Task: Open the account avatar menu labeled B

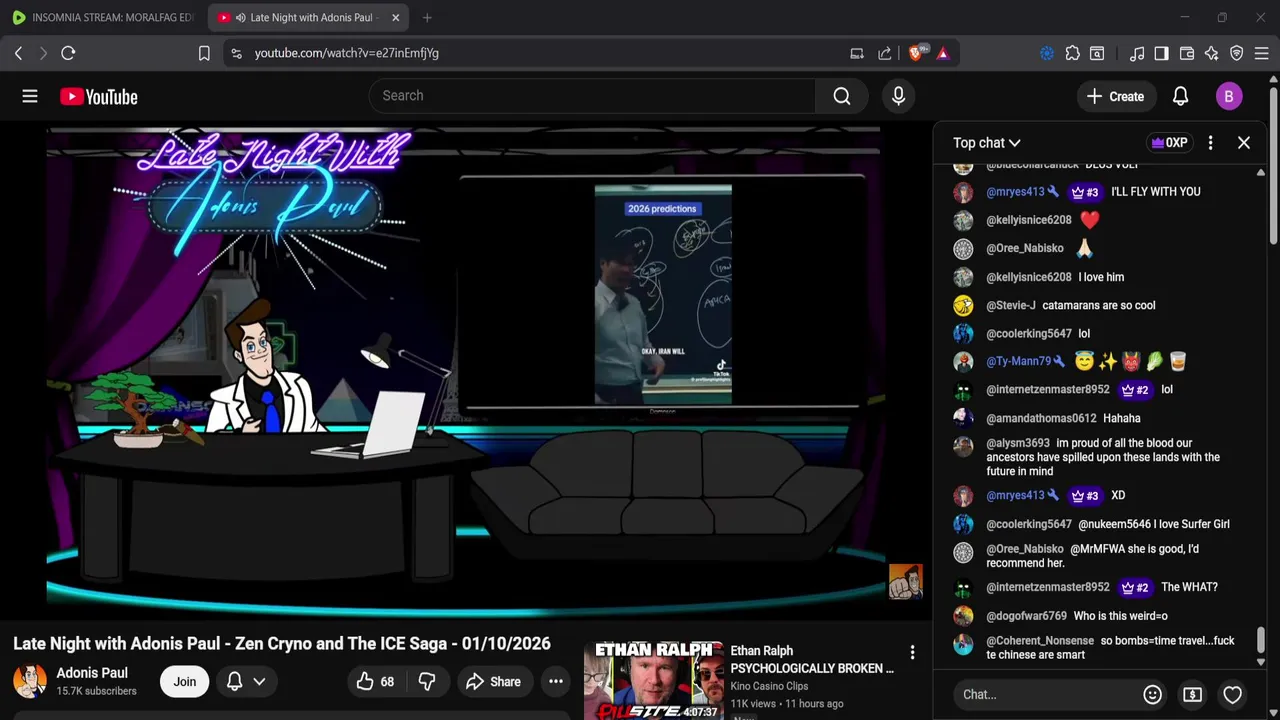Action: pos(1229,96)
